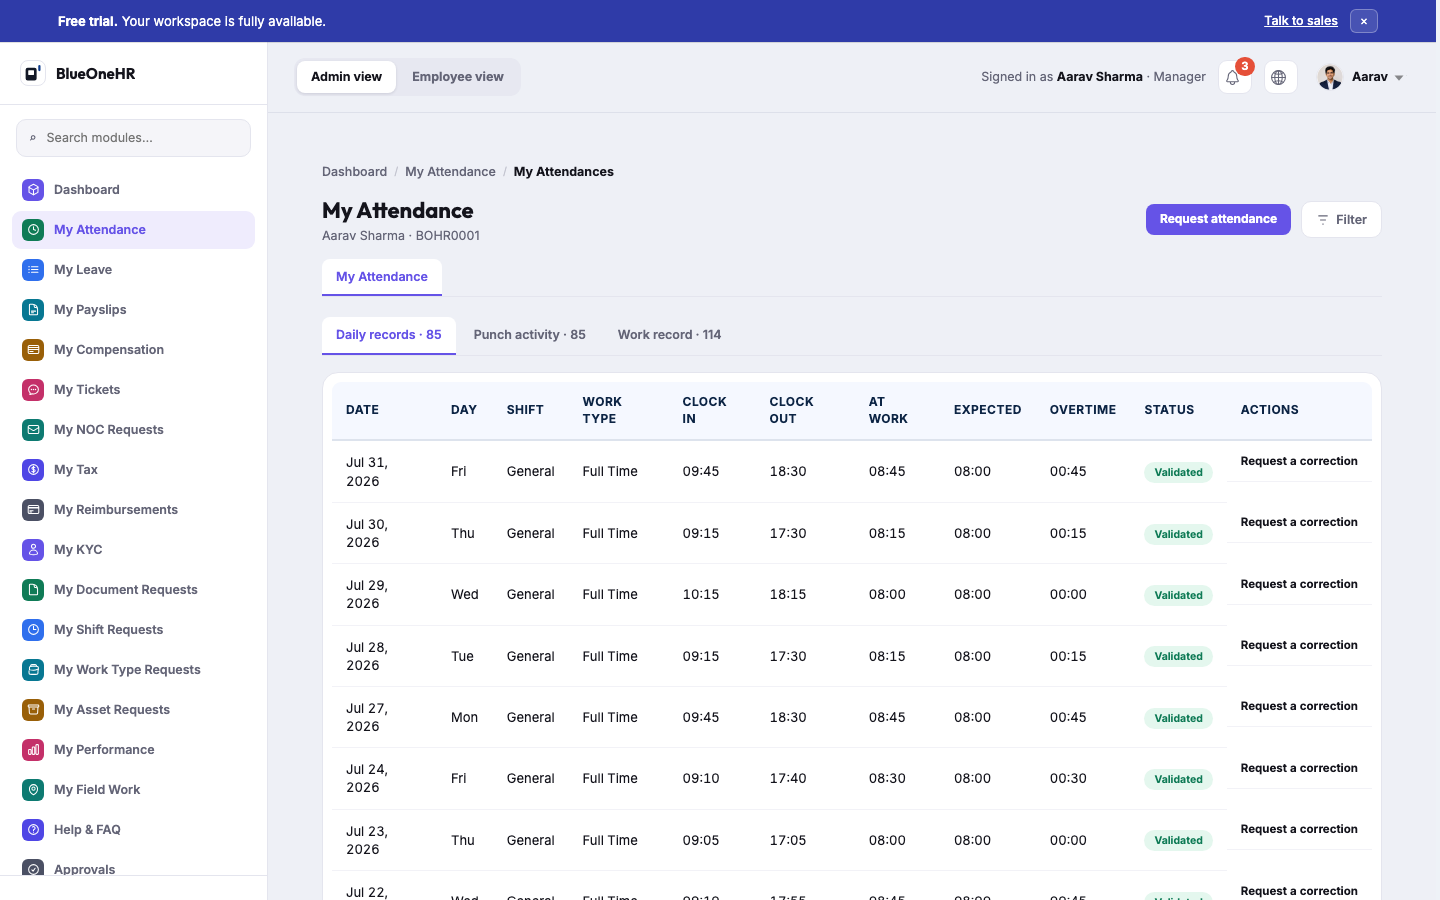Screen dimensions: 1440x900
Task: Dismiss the free trial banner
Action: [x=1363, y=21]
